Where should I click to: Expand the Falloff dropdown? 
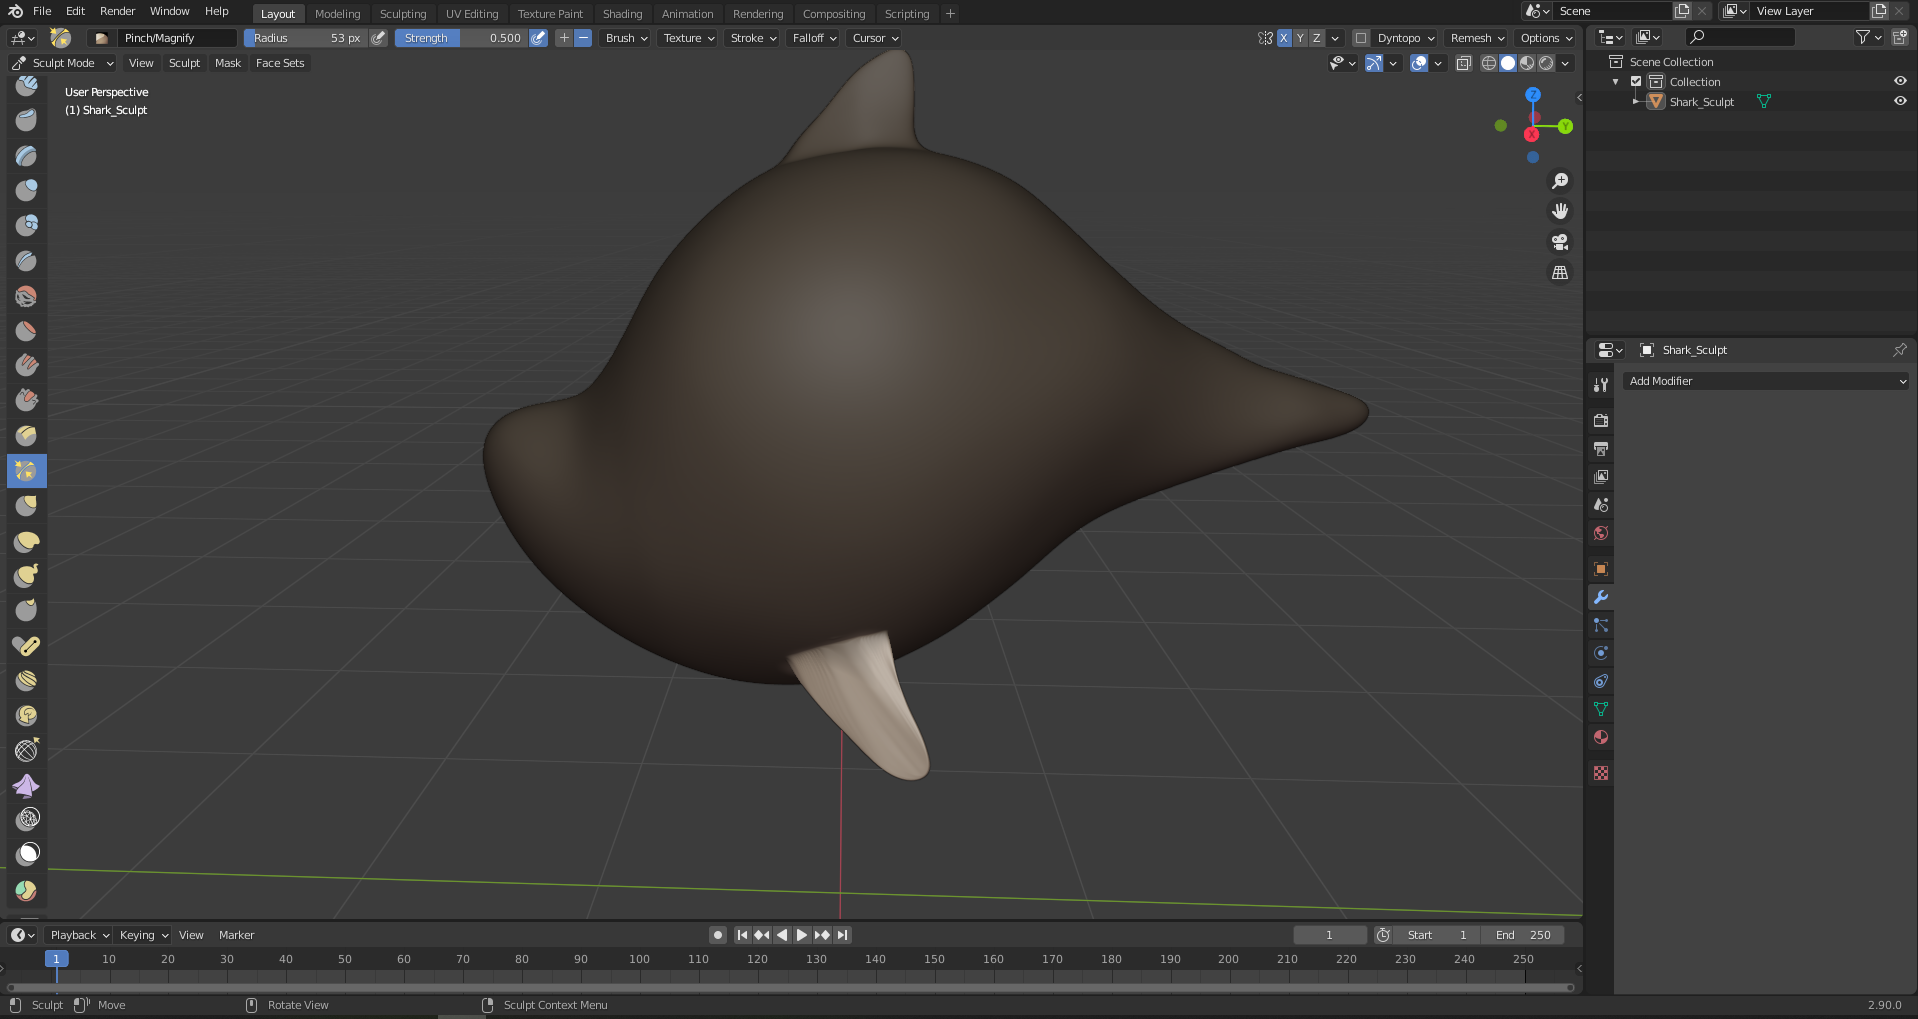[814, 38]
